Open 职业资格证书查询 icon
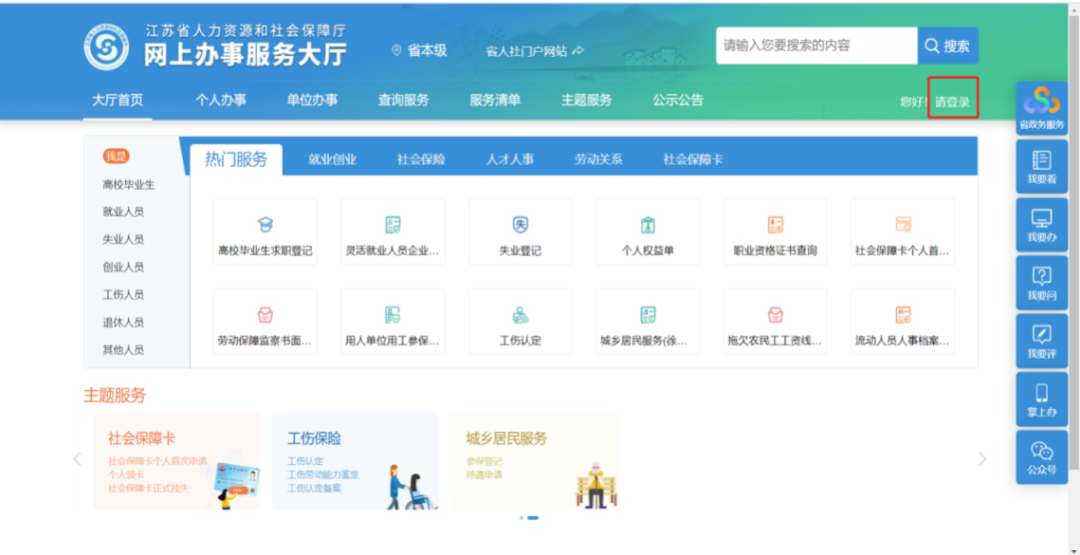 point(775,226)
